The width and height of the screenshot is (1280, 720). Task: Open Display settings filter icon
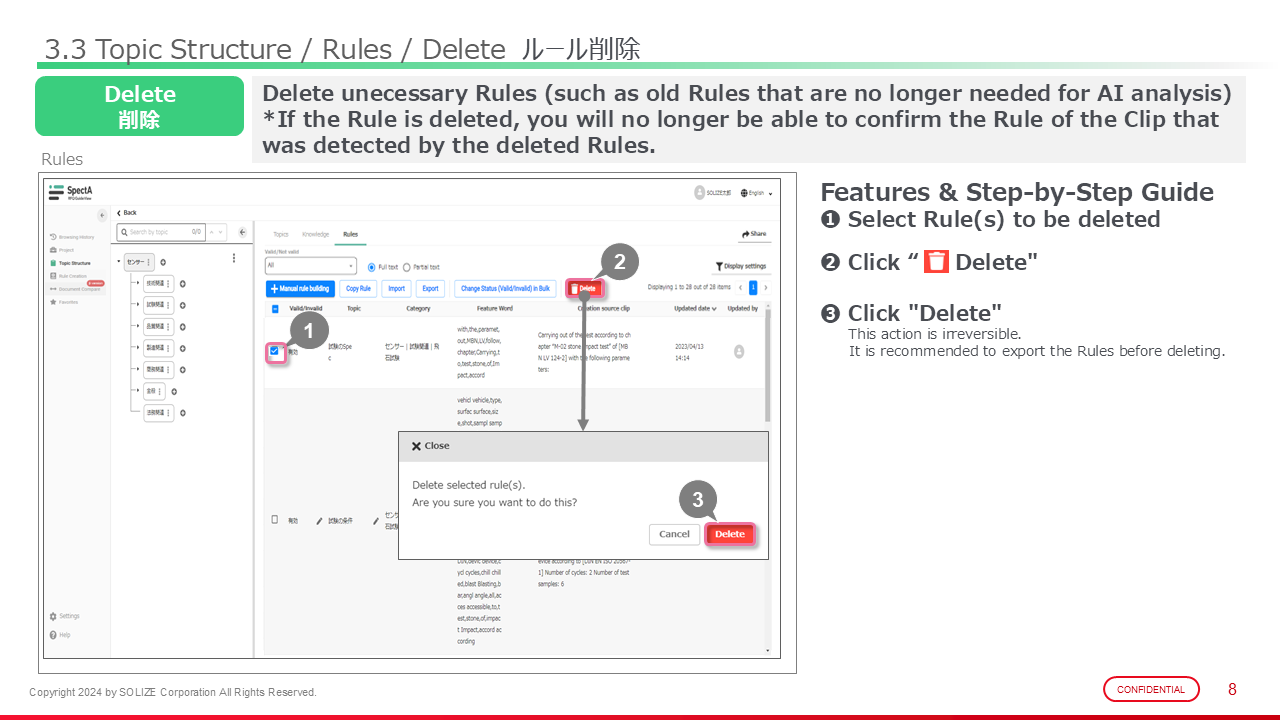pyautogui.click(x=719, y=267)
